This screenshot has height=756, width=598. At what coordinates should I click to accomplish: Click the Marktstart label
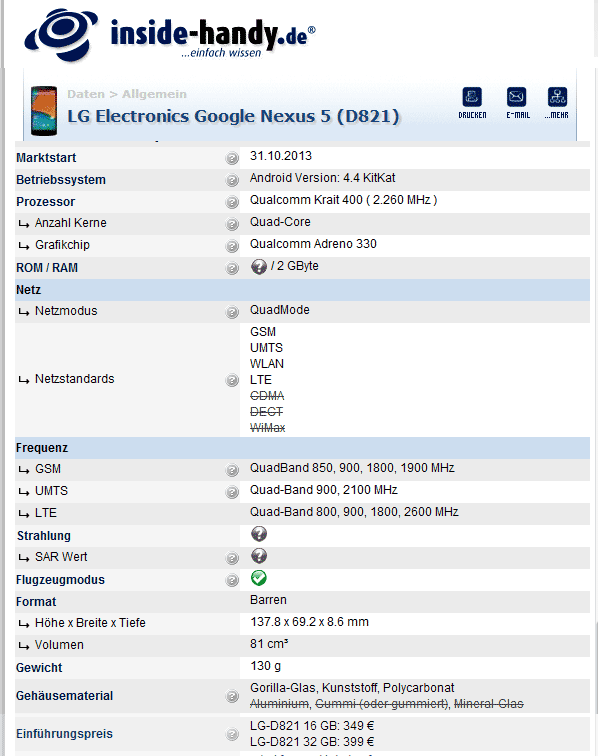(46, 158)
